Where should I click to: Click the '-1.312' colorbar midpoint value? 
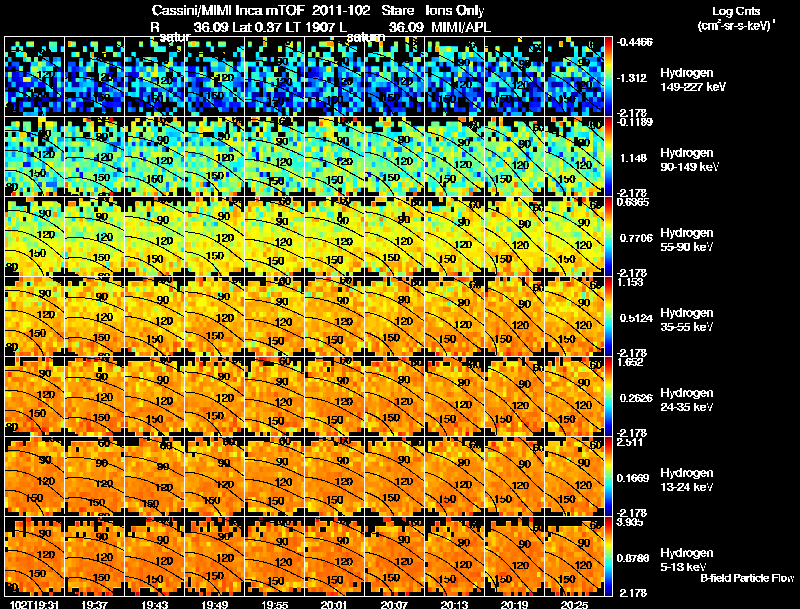632,78
